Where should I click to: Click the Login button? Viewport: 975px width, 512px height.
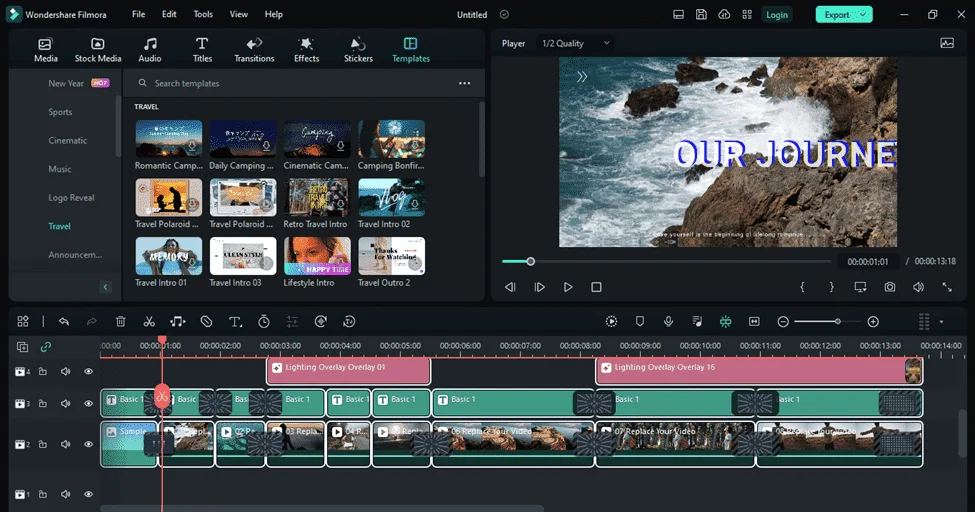pos(777,15)
